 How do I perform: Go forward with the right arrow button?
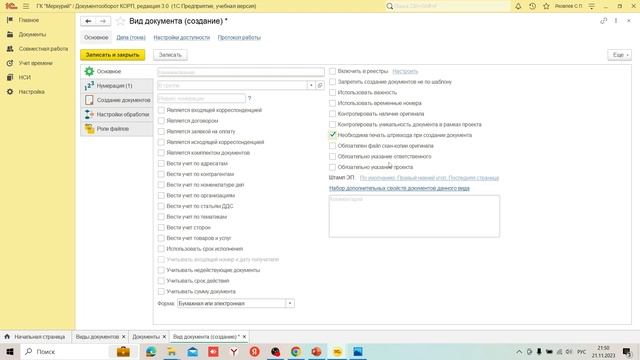pos(103,21)
